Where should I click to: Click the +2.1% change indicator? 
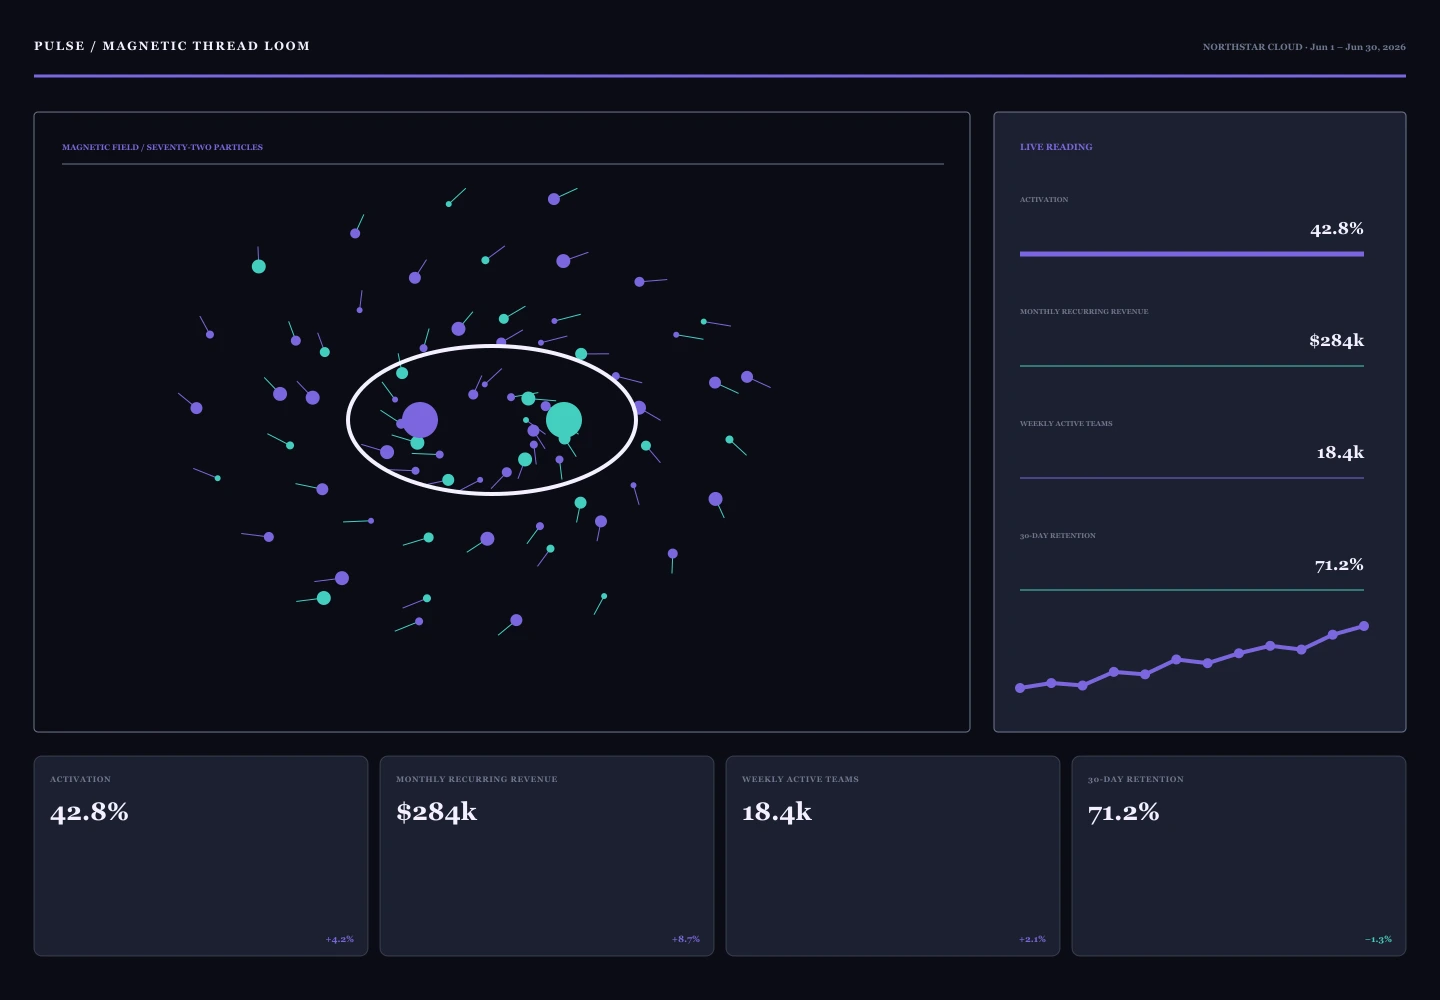point(1032,939)
